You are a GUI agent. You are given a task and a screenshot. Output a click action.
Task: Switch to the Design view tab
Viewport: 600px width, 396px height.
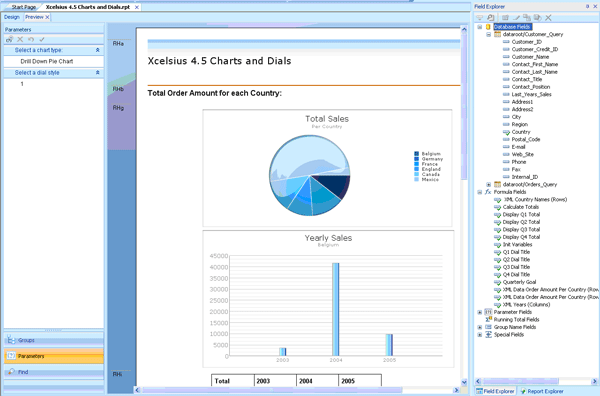pyautogui.click(x=12, y=17)
